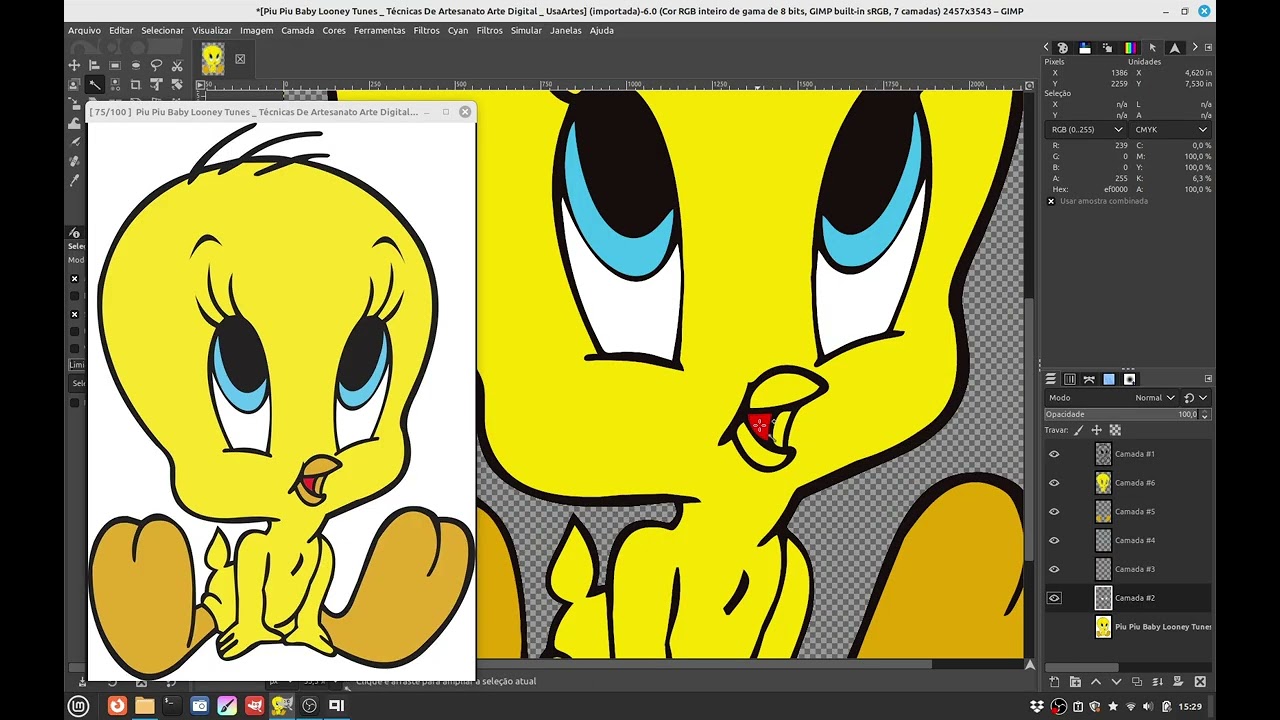Click the opacity spinner arrows
The image size is (1280, 720).
point(1204,415)
